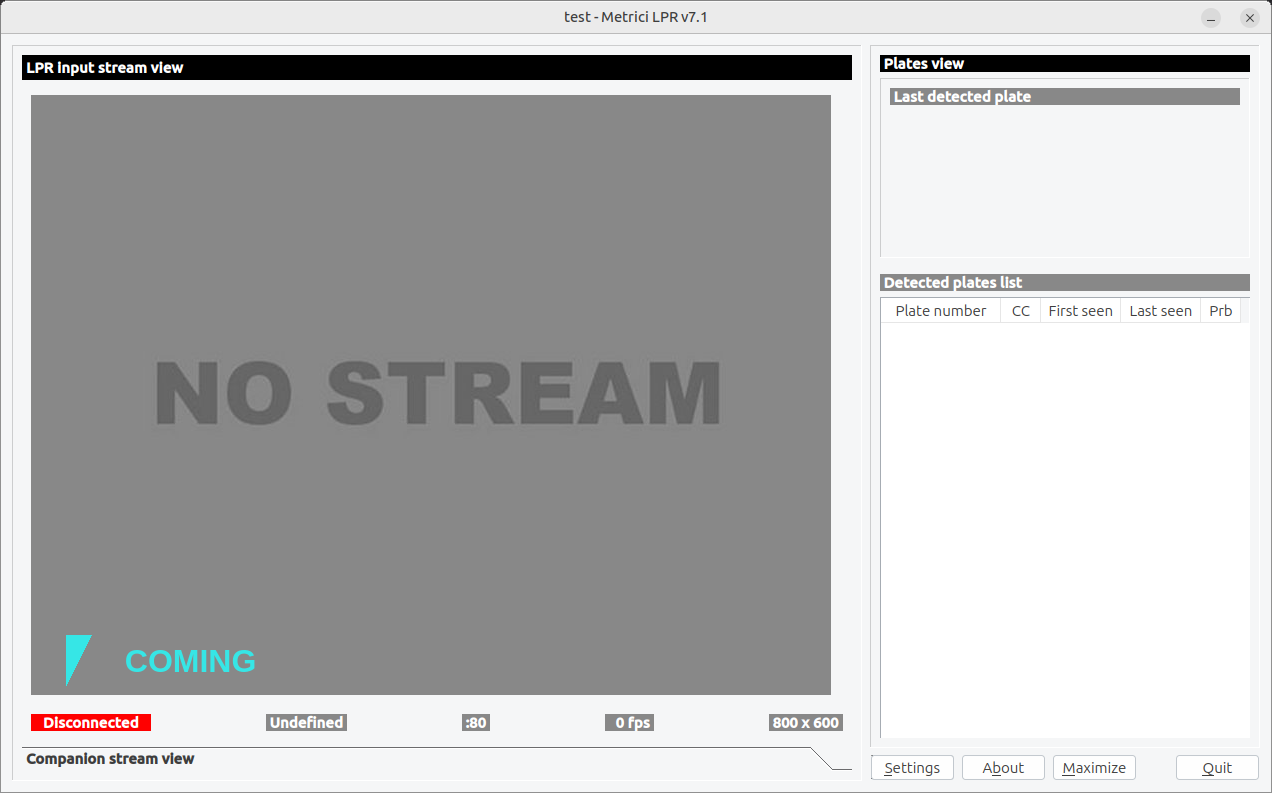Click the :80 port label
This screenshot has height=793, width=1272.
(x=476, y=722)
